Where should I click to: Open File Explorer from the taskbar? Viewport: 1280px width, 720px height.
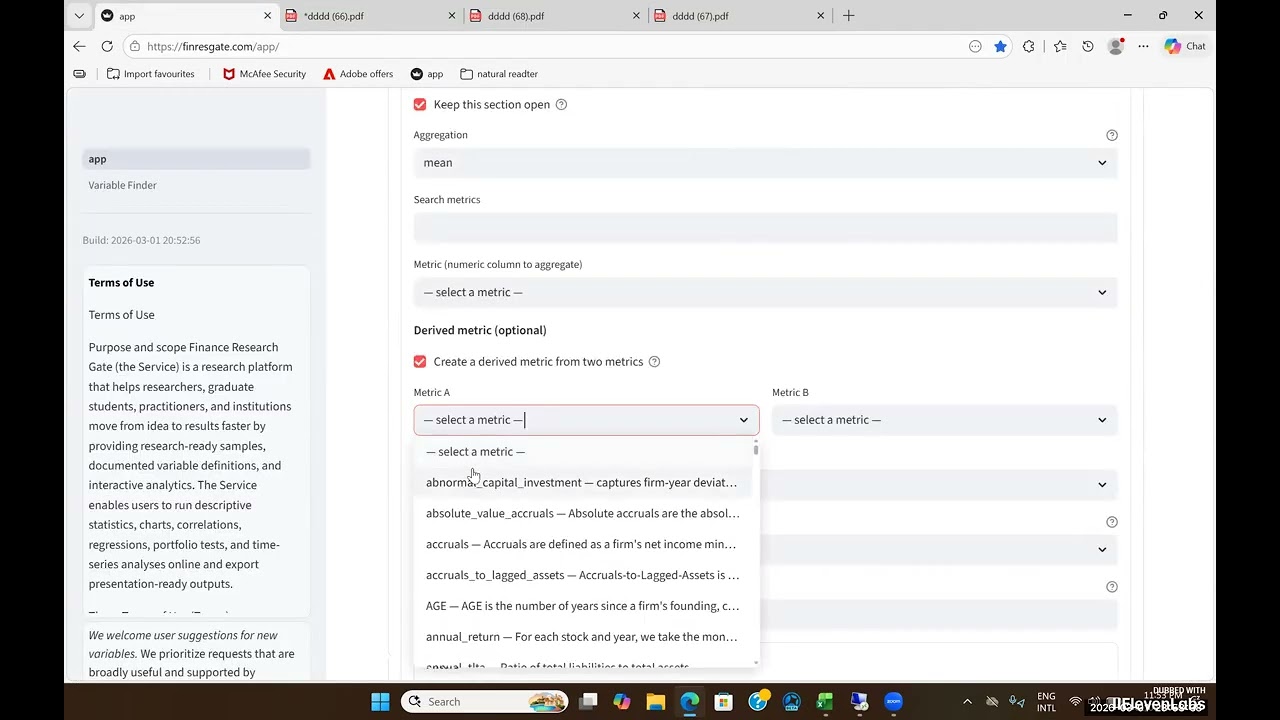[x=655, y=701]
